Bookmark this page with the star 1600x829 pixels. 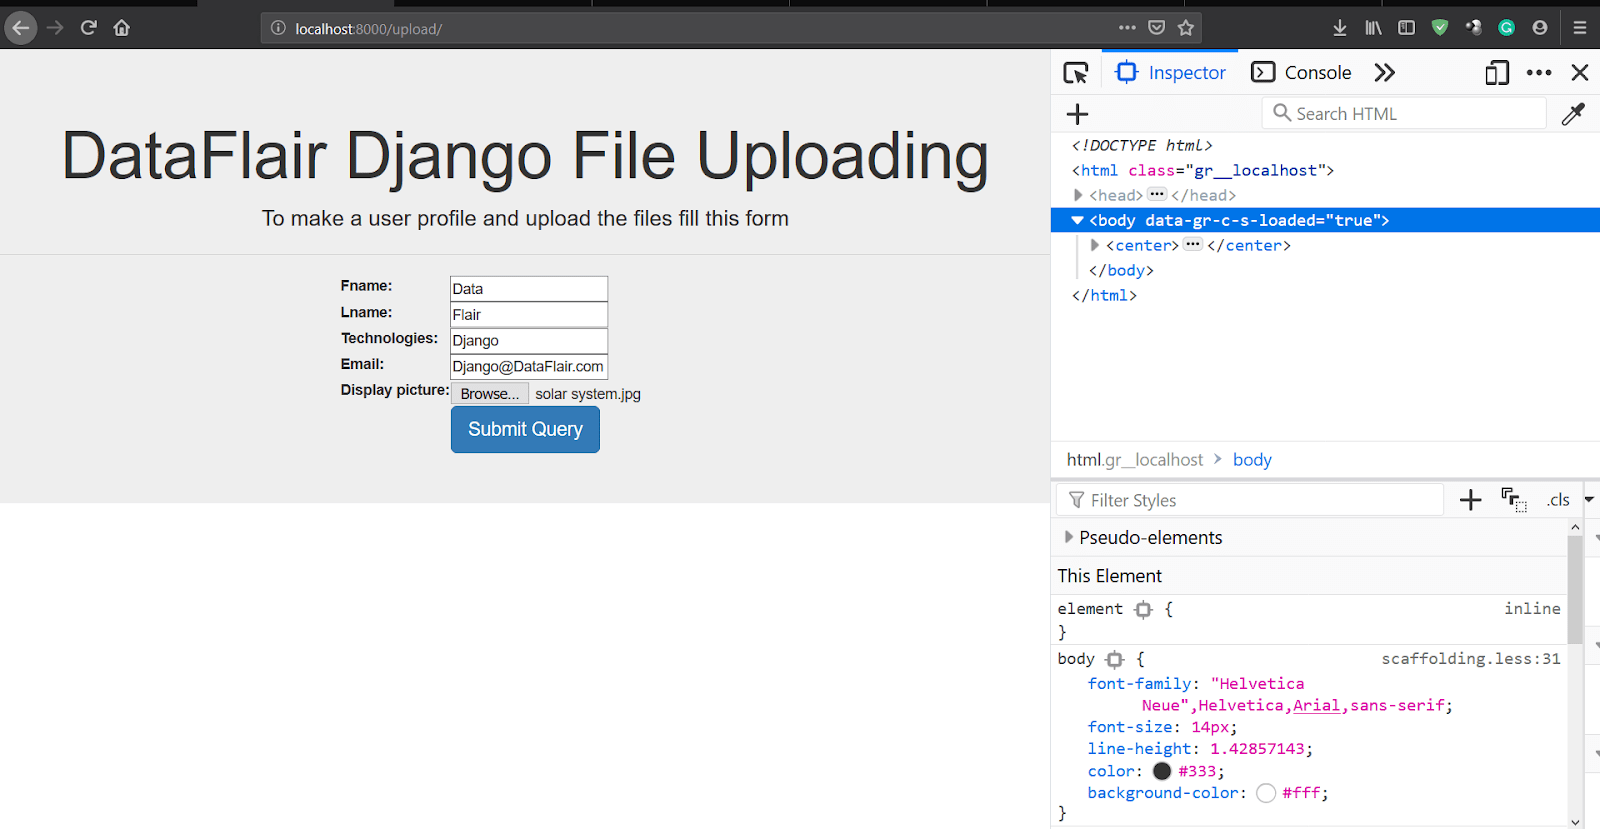pyautogui.click(x=1186, y=28)
